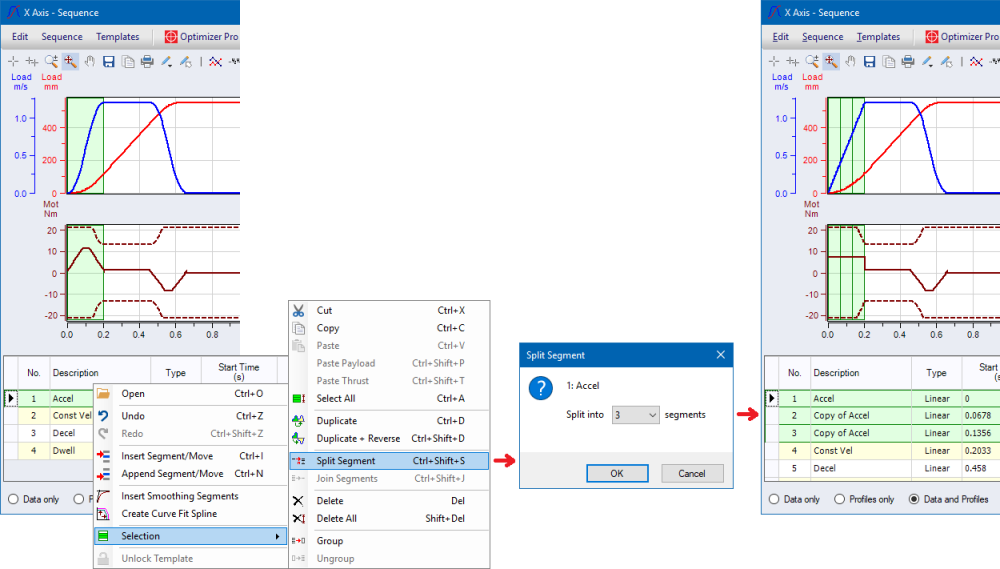Open the Templates menu in the right window

coord(878,37)
